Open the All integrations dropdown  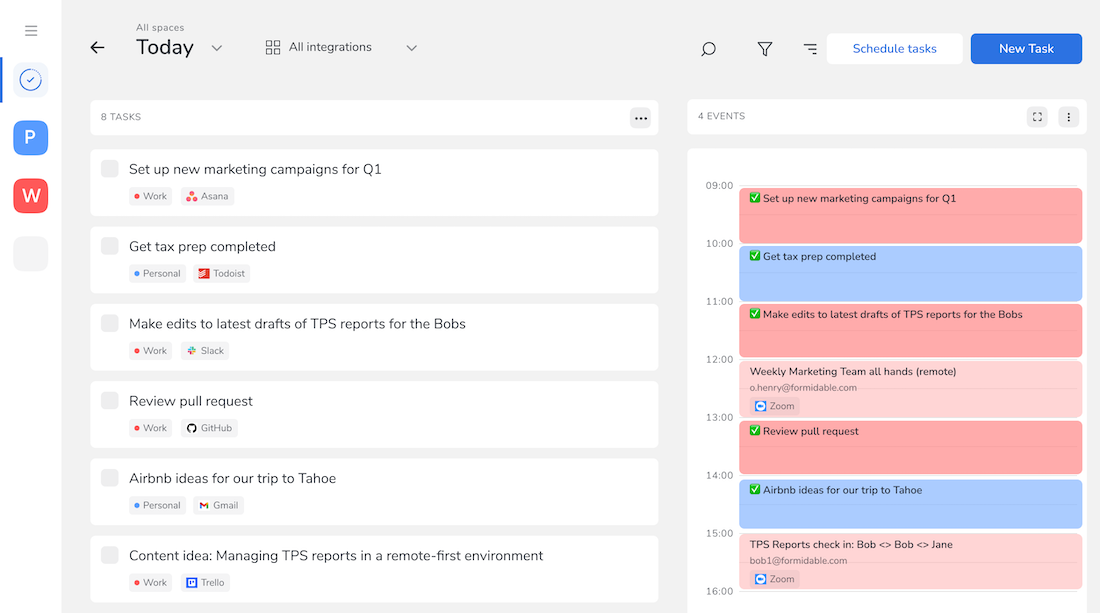click(x=410, y=46)
